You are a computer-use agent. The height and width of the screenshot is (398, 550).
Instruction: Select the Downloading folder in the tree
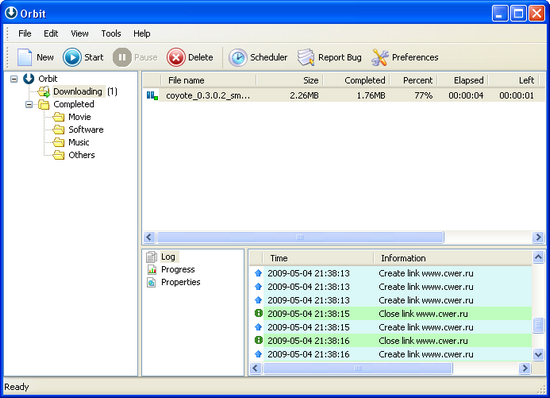[x=78, y=92]
